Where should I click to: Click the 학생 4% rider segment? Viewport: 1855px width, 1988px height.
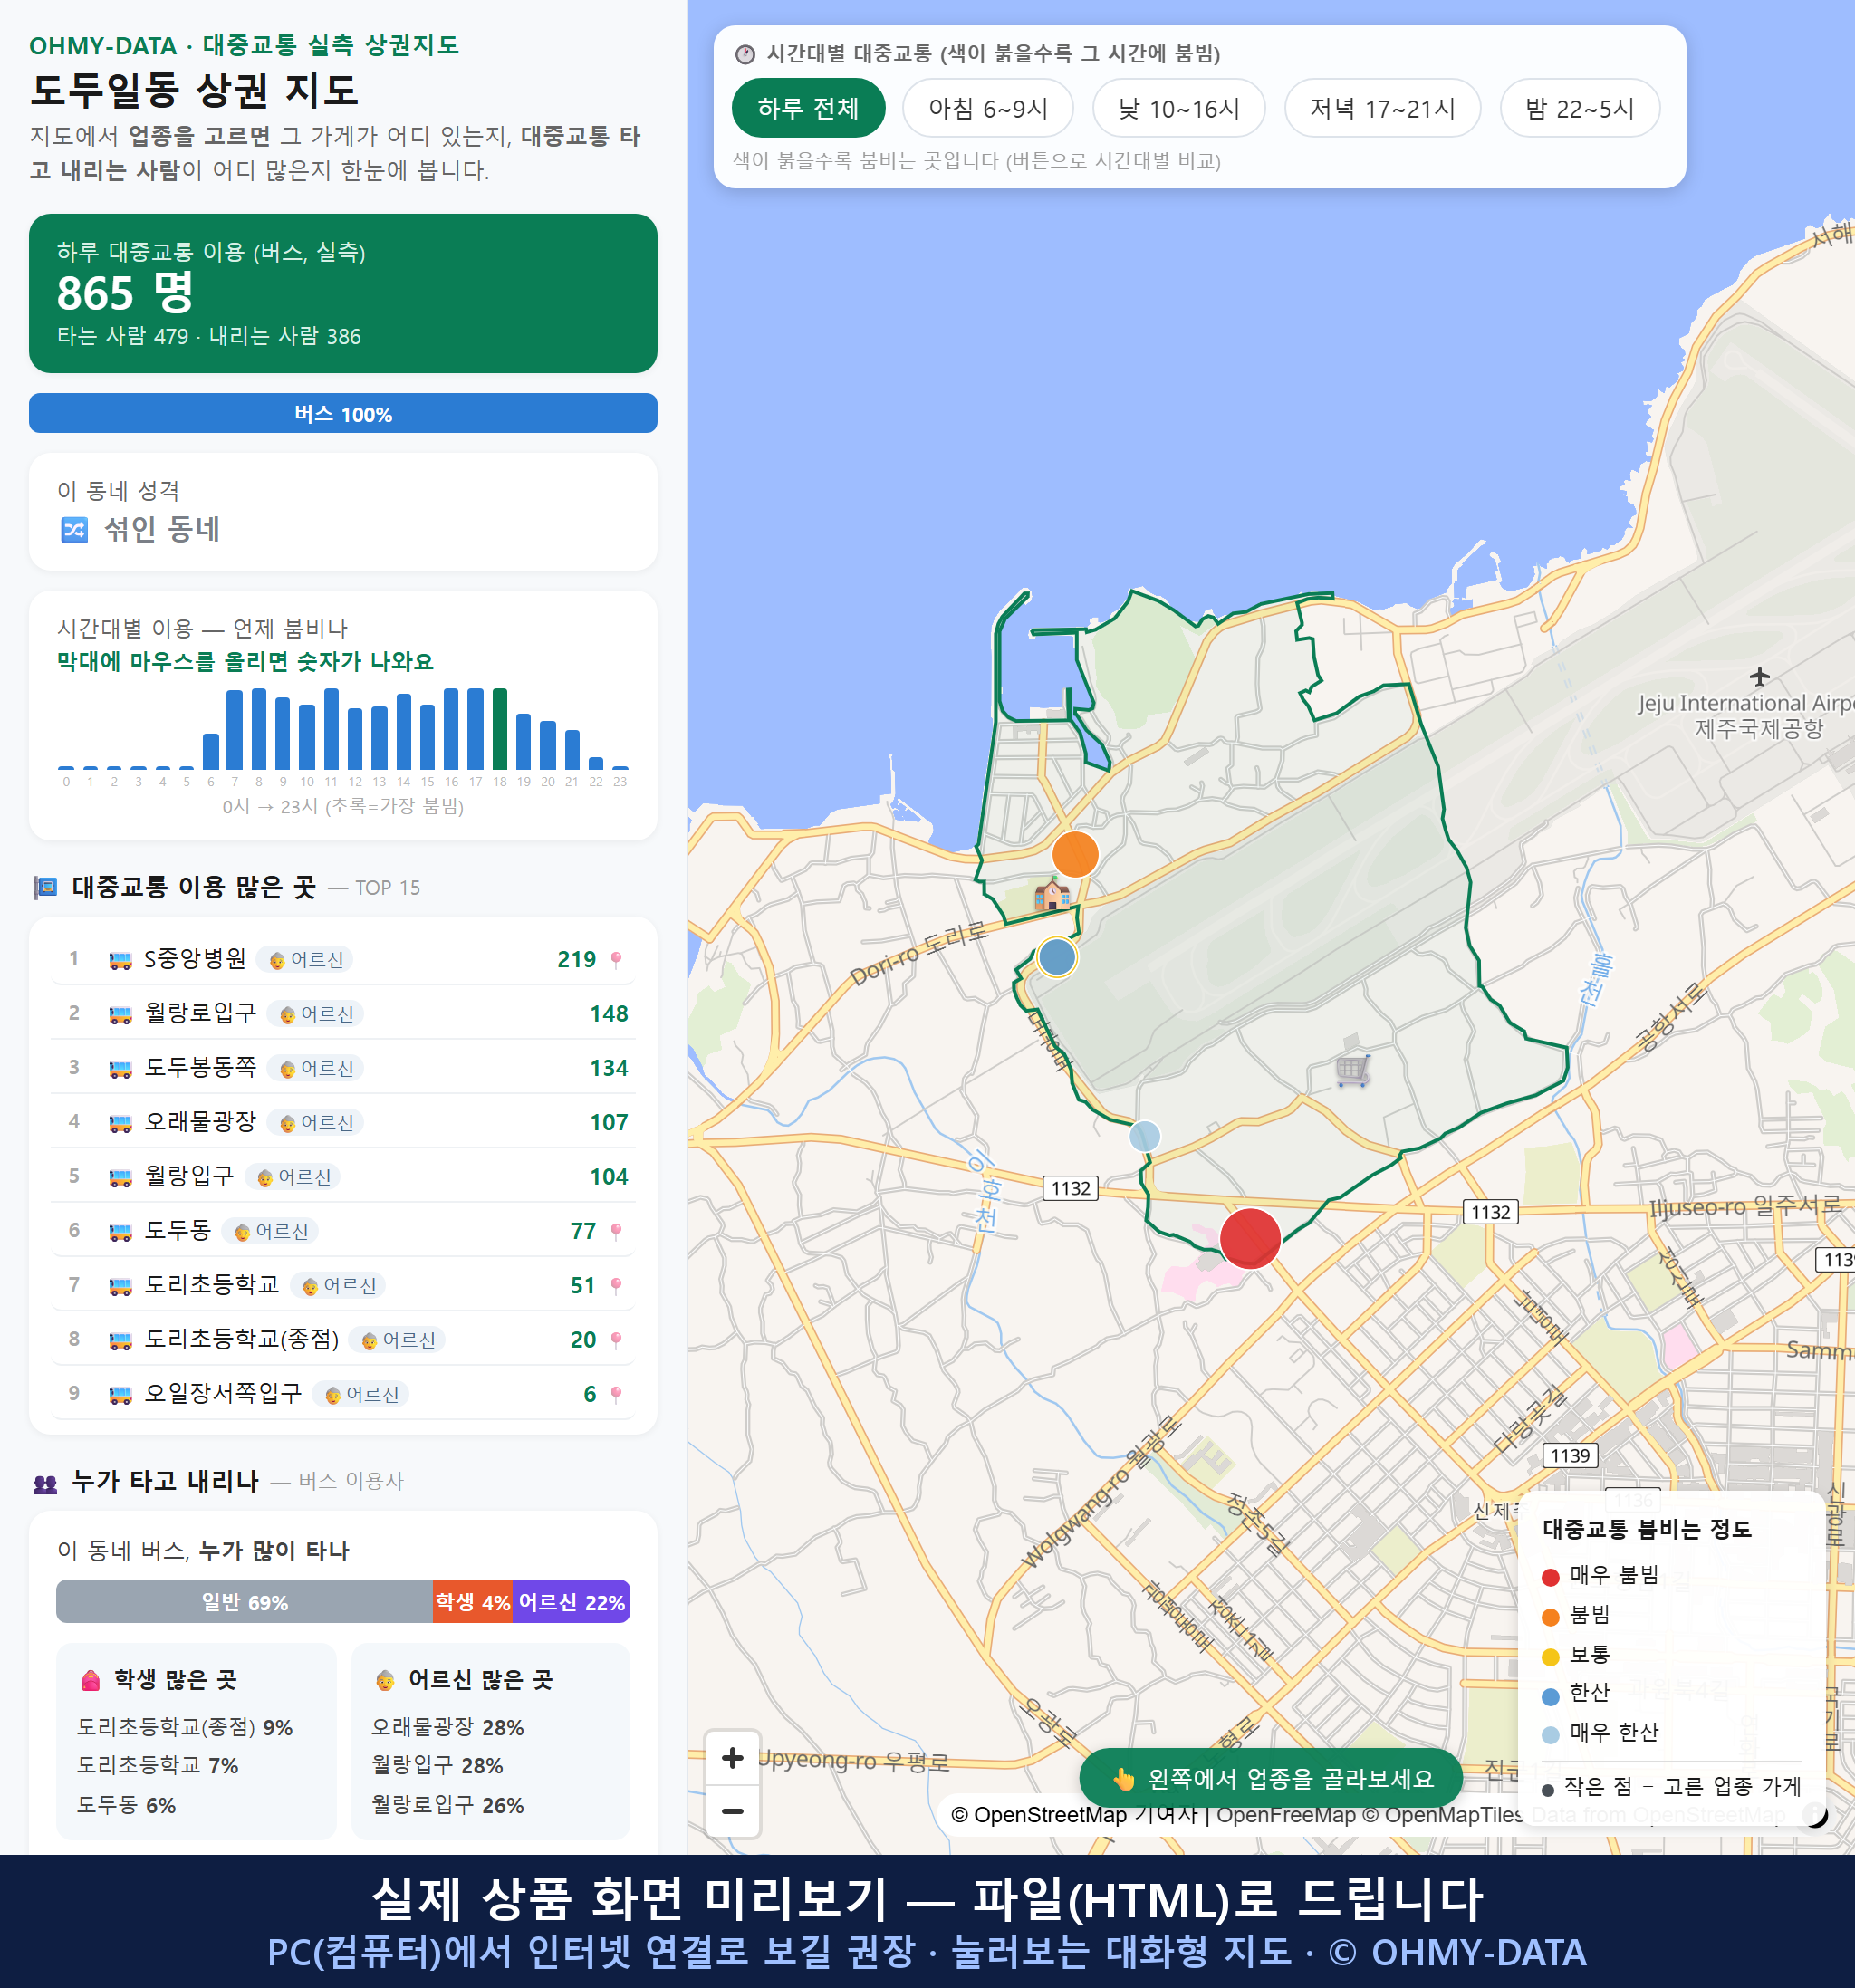coord(473,1602)
